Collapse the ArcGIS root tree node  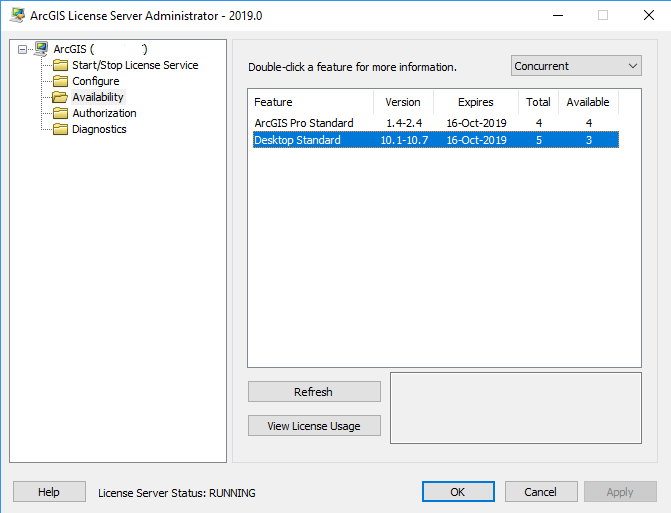(x=22, y=50)
